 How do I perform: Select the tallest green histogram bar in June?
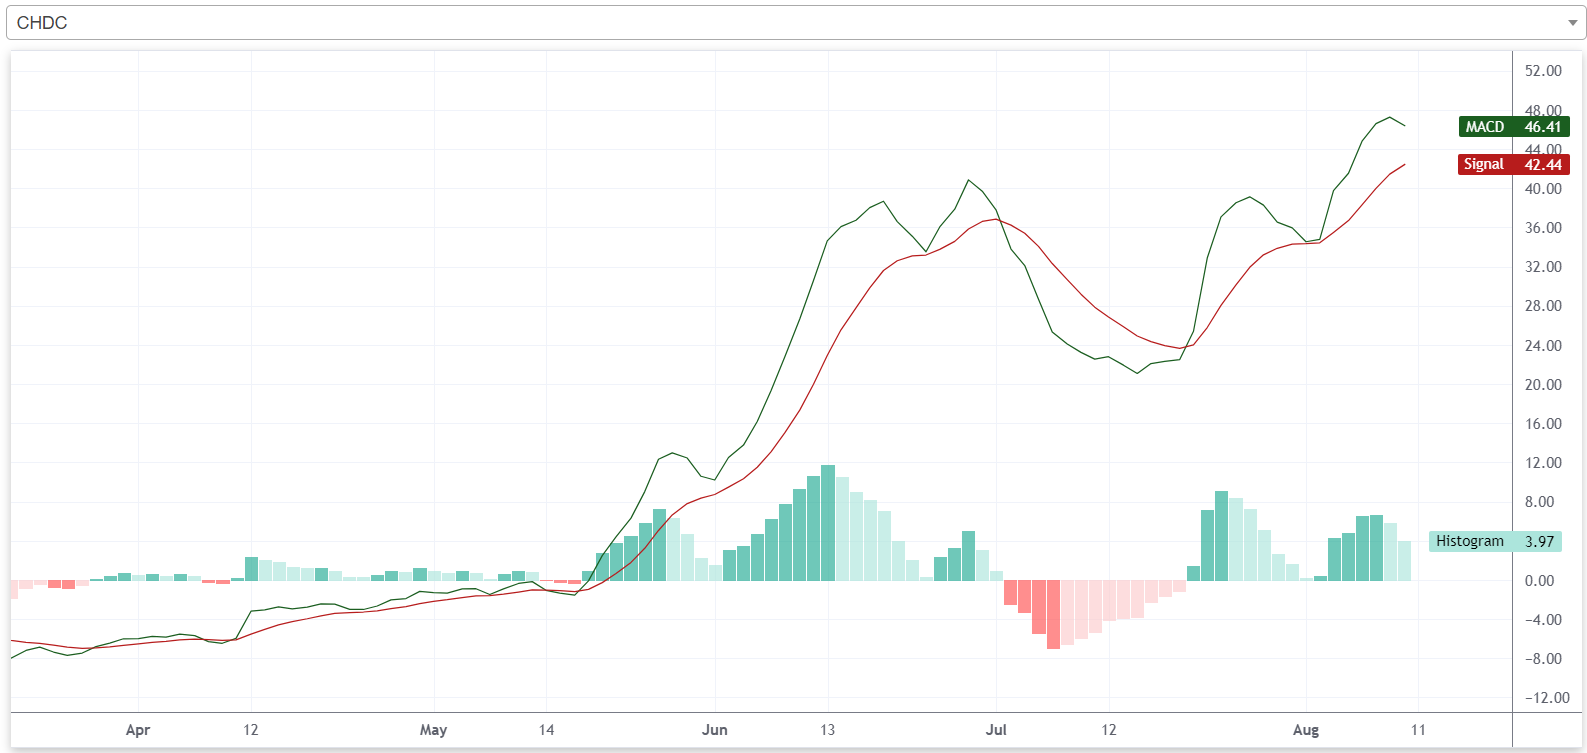point(828,523)
